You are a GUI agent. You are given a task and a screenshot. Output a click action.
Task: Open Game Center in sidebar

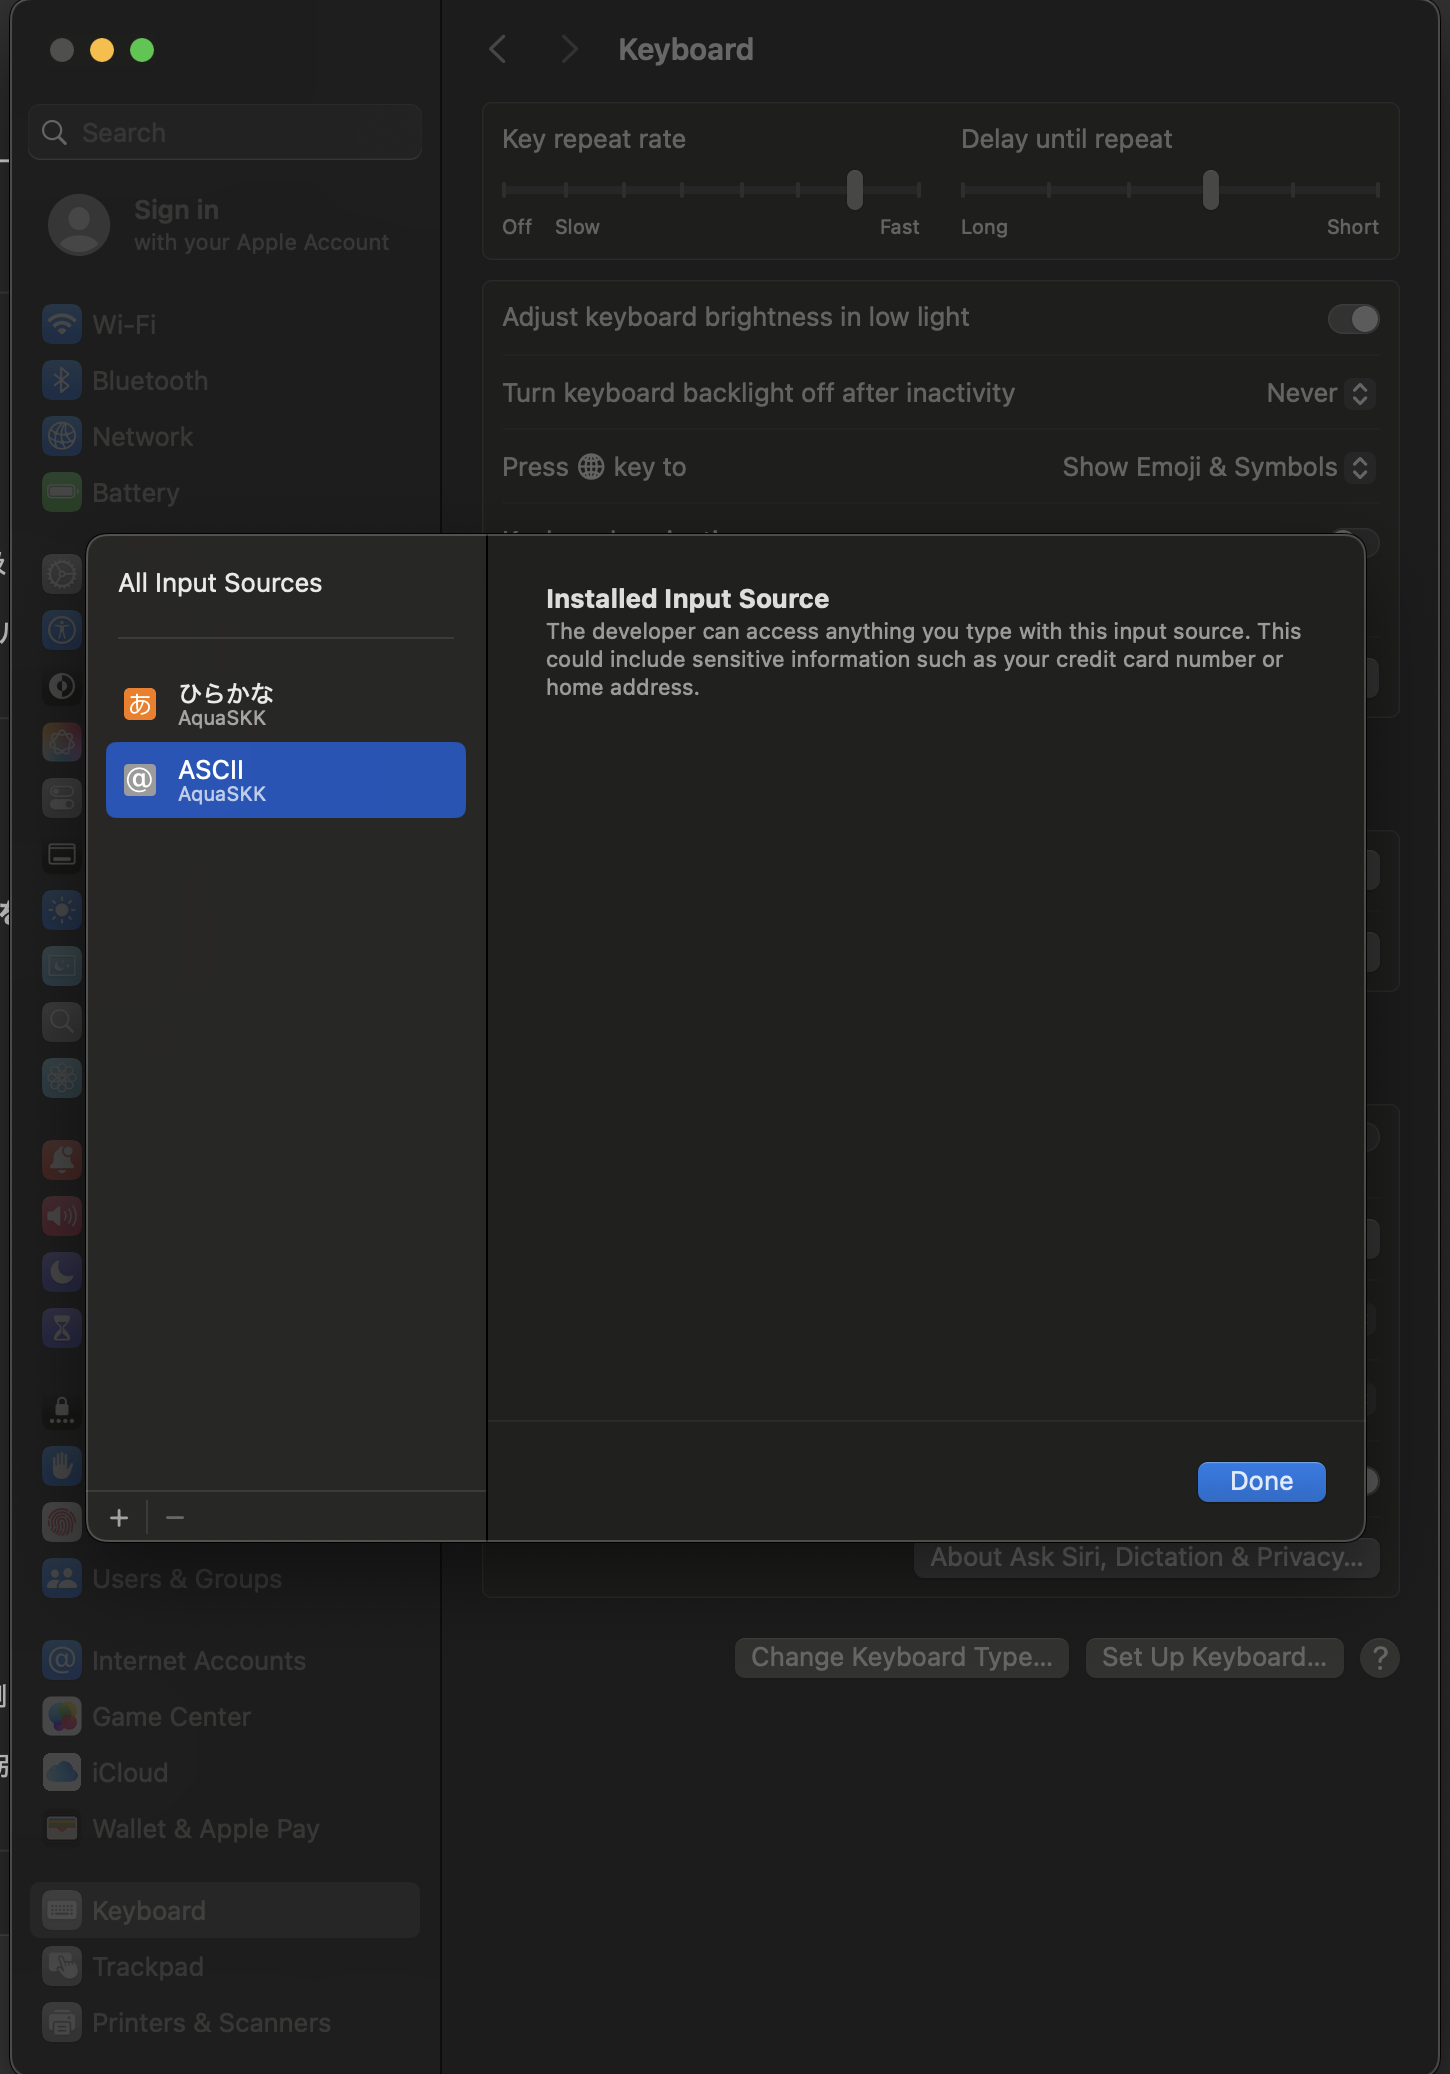coord(225,1716)
